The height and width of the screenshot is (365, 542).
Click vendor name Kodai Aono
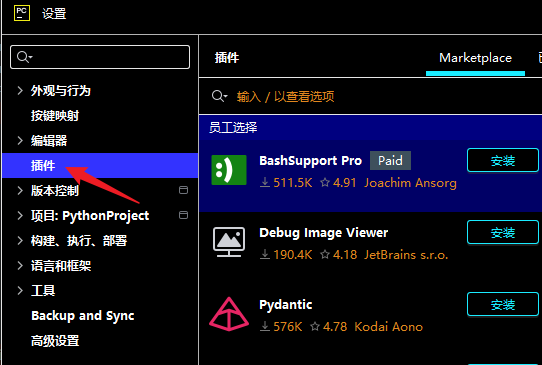(x=389, y=327)
